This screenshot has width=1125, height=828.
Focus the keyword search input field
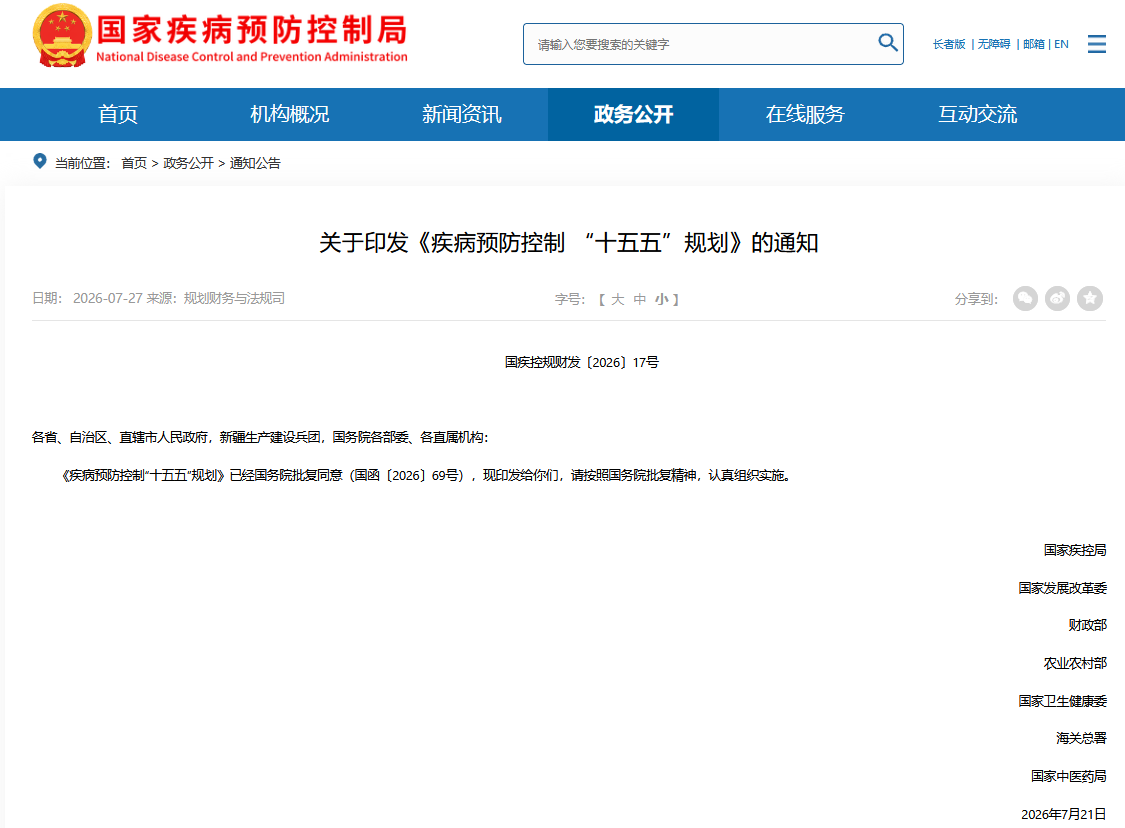703,44
